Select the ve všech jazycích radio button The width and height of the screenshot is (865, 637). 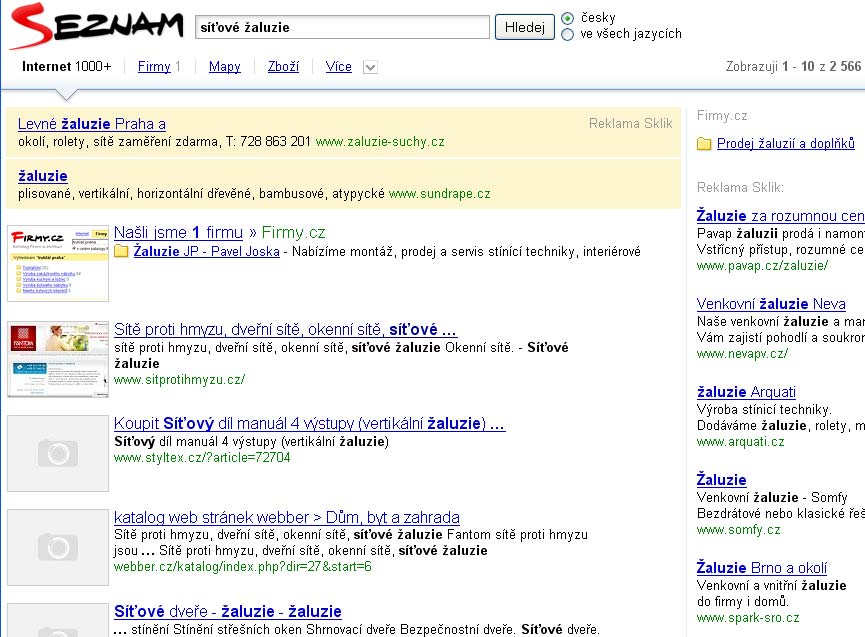567,35
